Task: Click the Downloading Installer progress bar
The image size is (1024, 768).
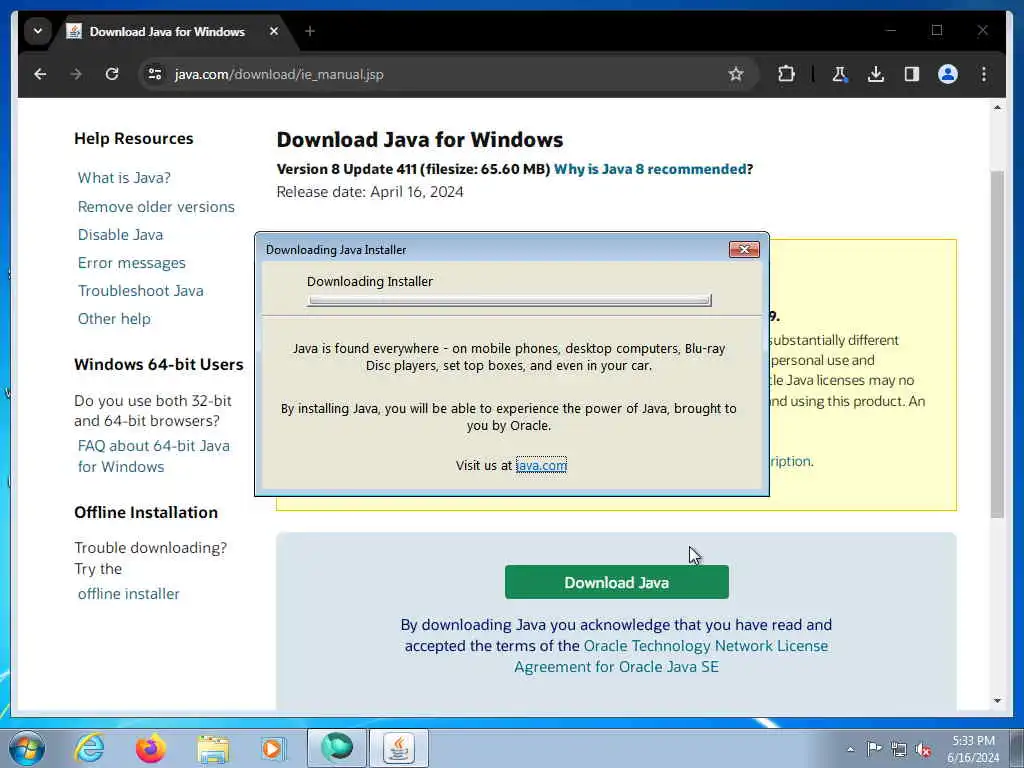Action: (509, 300)
